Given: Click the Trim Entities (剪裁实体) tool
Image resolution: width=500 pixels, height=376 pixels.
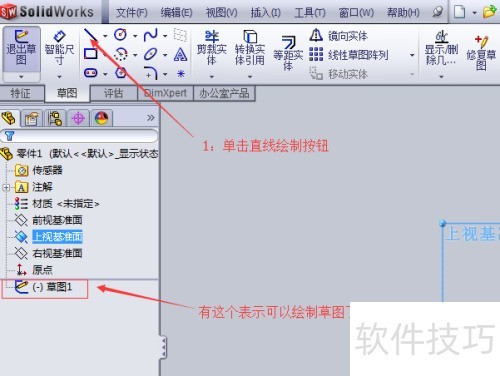Looking at the screenshot, I should point(212,48).
